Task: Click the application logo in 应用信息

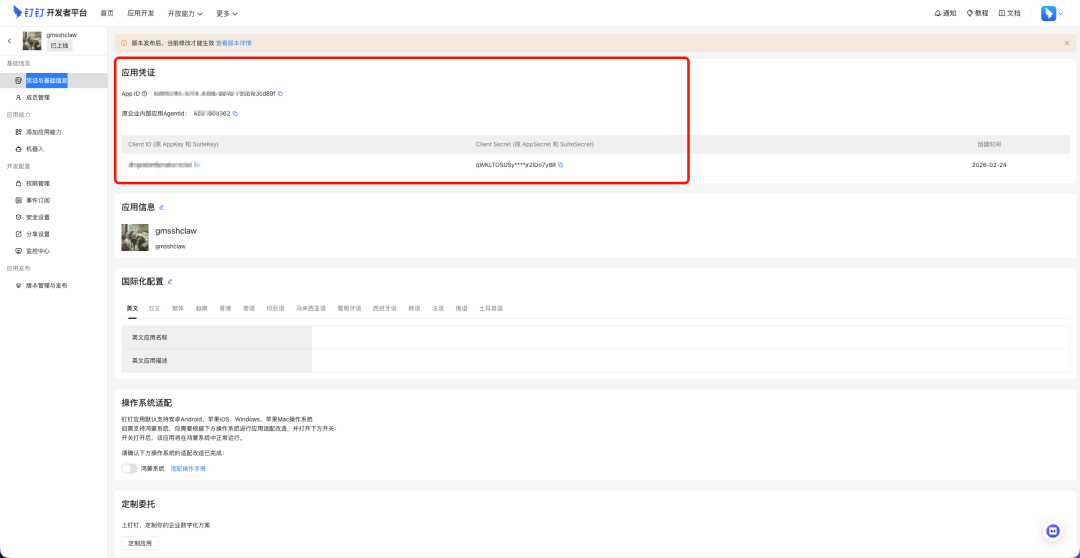Action: click(x=135, y=237)
